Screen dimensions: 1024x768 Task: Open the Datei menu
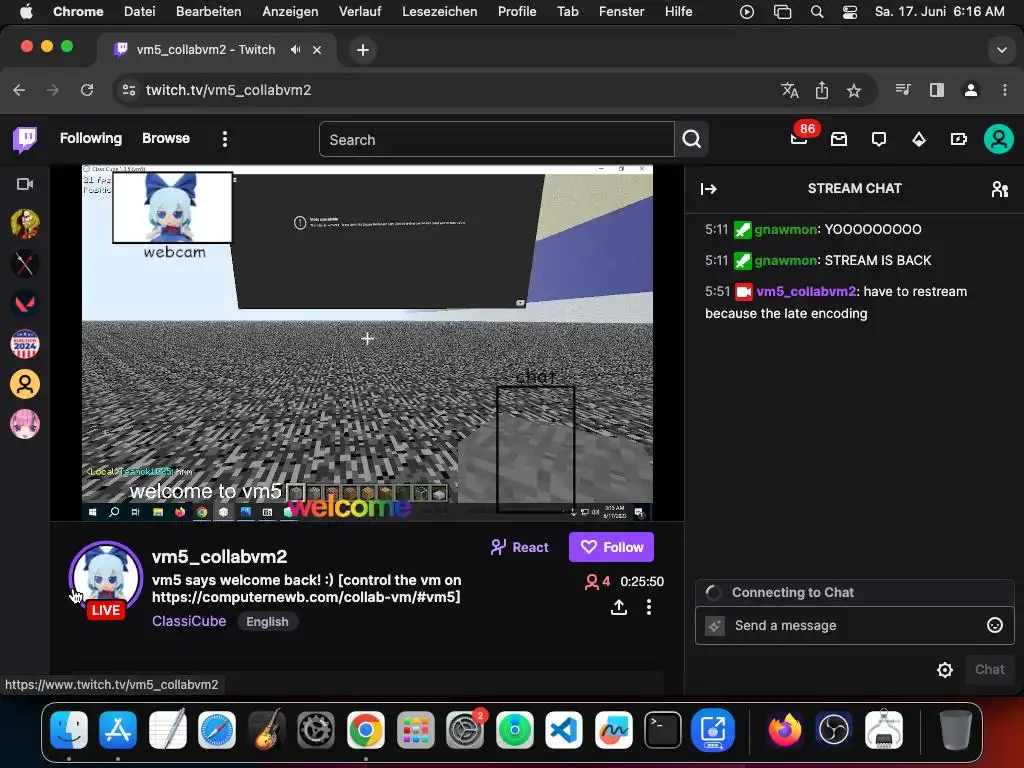pyautogui.click(x=140, y=11)
